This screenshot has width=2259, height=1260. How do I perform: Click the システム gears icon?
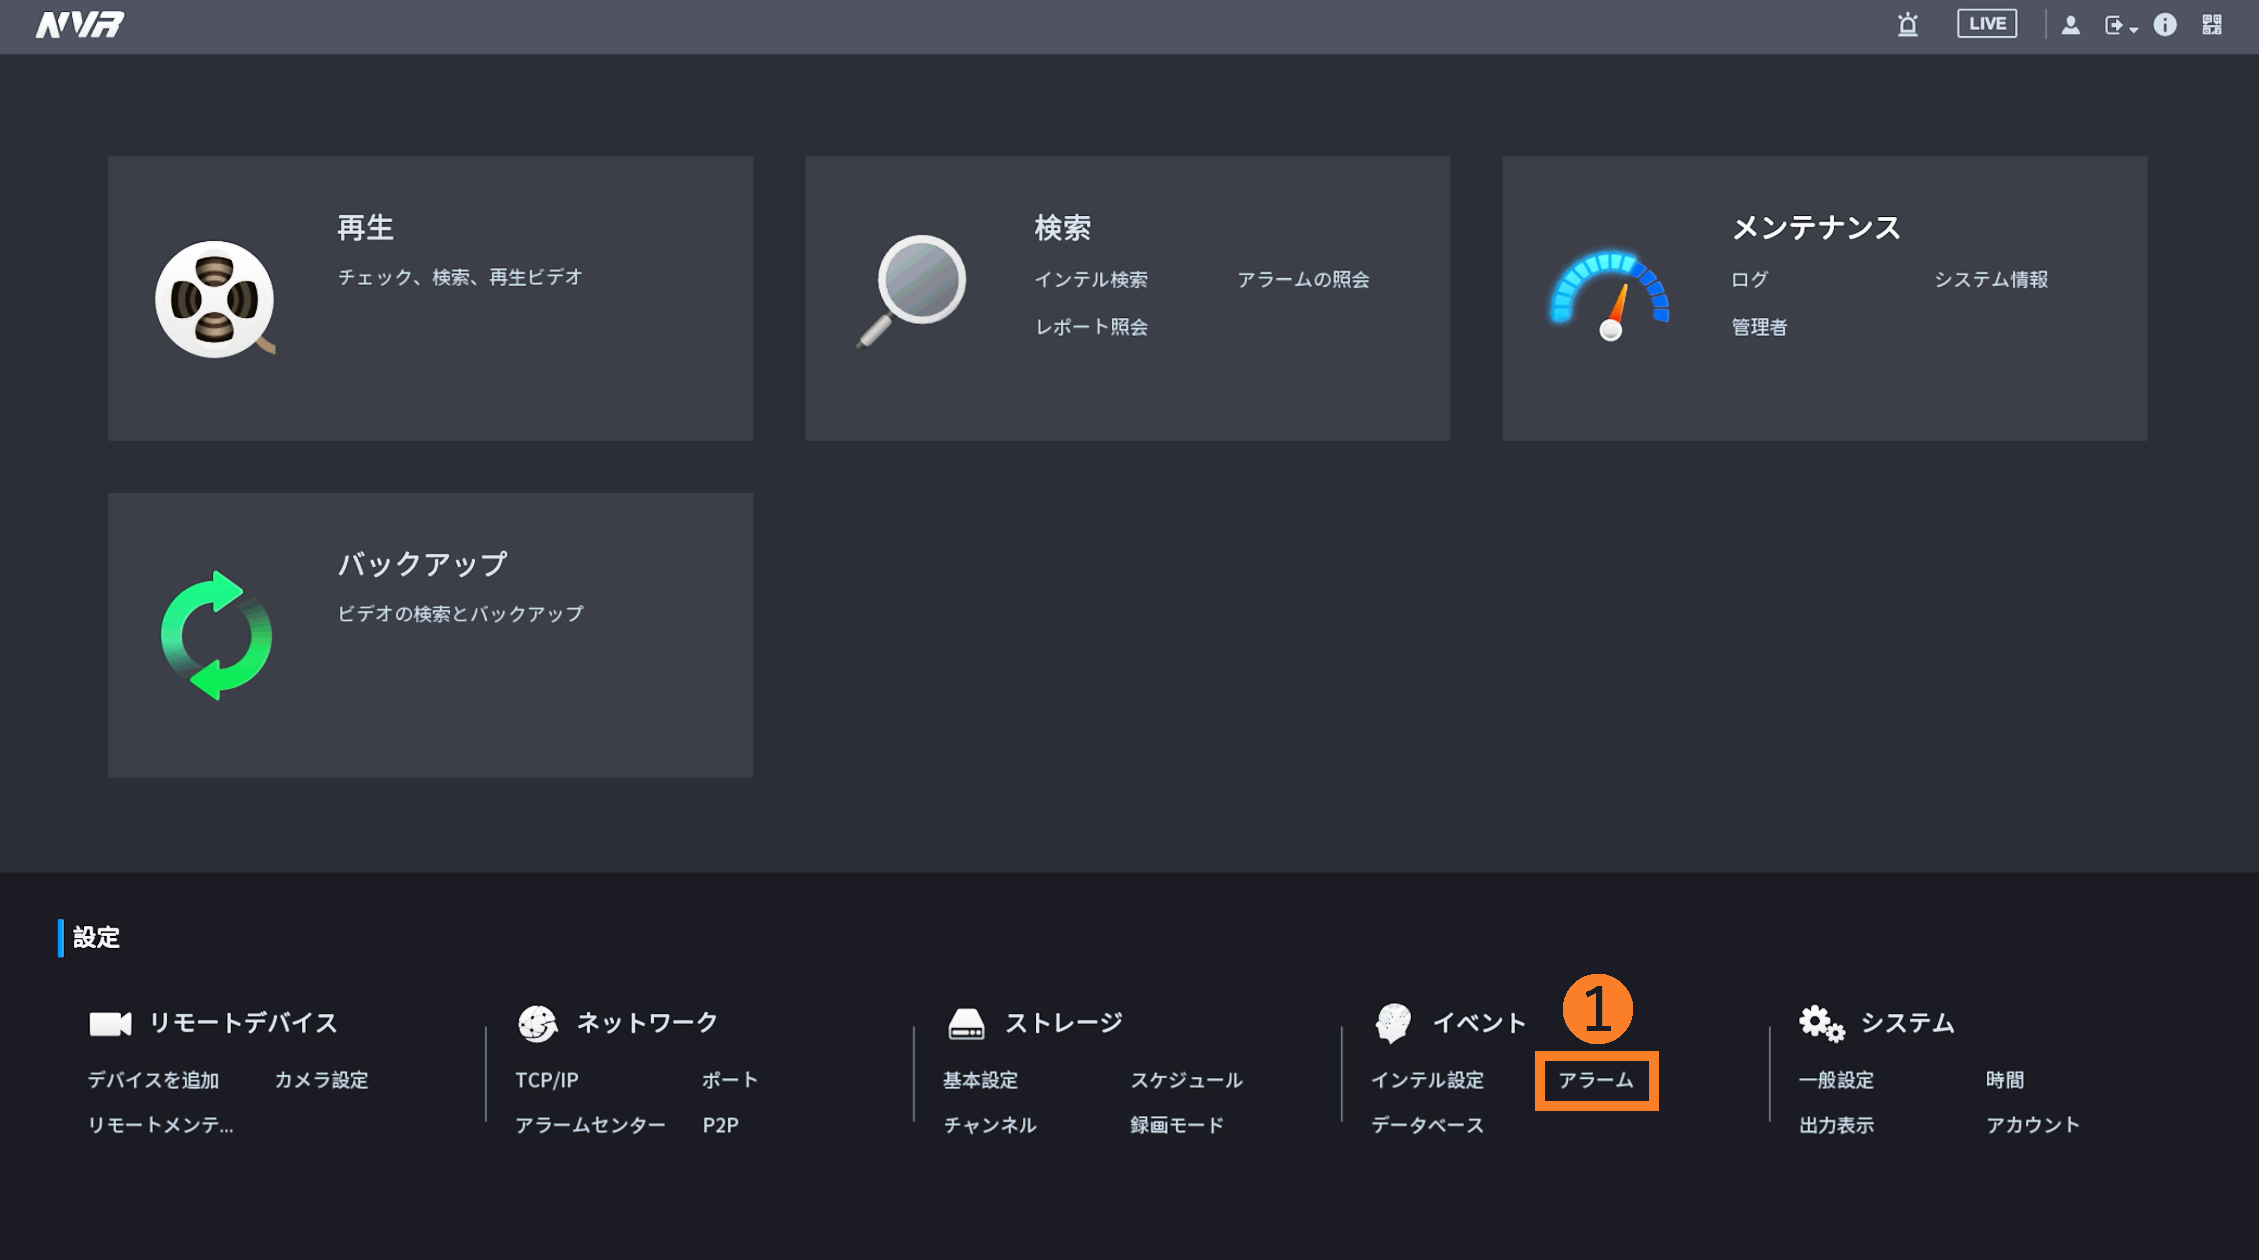[x=1820, y=1023]
